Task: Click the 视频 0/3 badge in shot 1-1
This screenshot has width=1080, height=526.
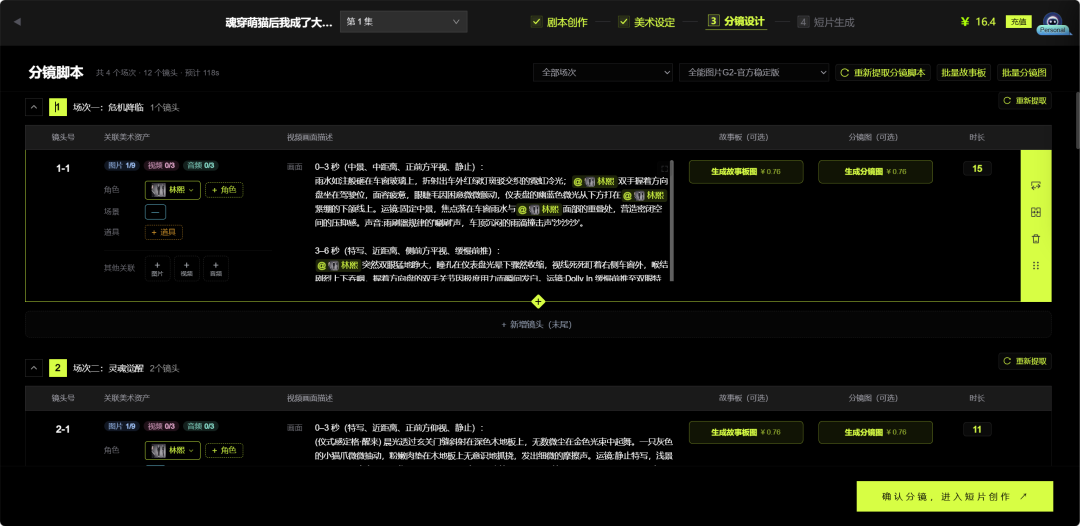Action: [x=162, y=166]
